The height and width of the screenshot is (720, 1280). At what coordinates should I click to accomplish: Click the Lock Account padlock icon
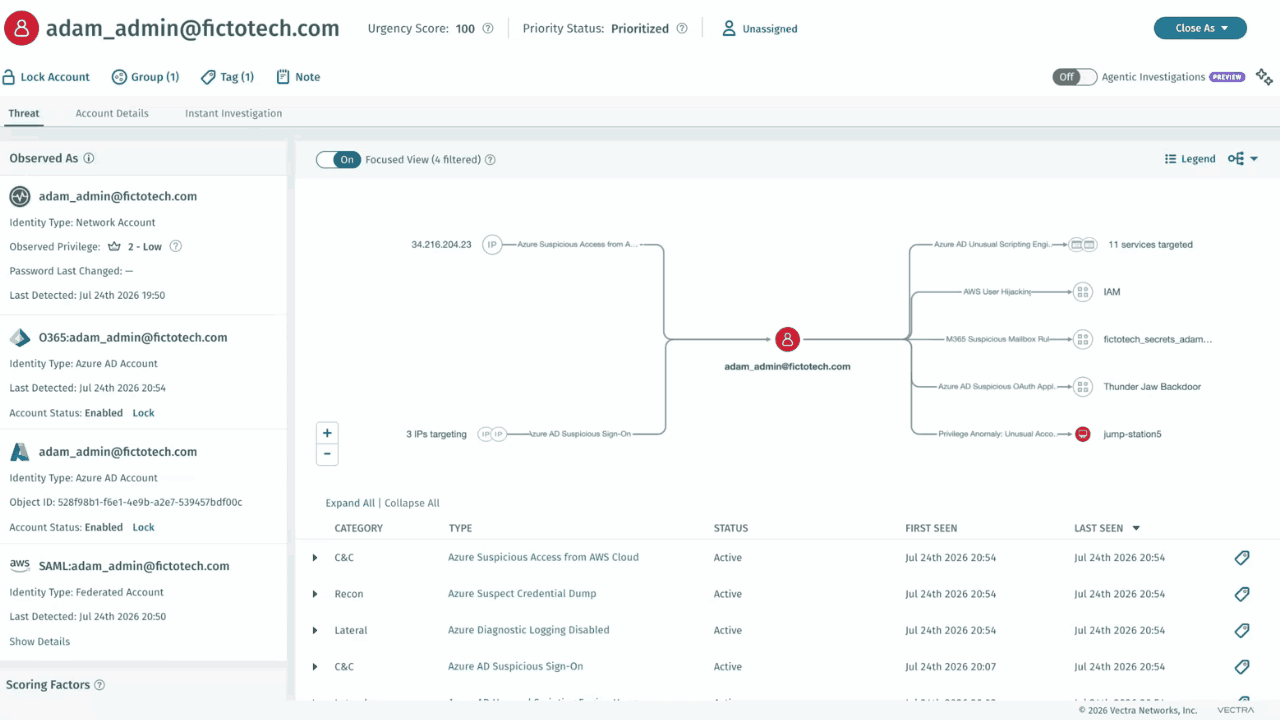9,77
